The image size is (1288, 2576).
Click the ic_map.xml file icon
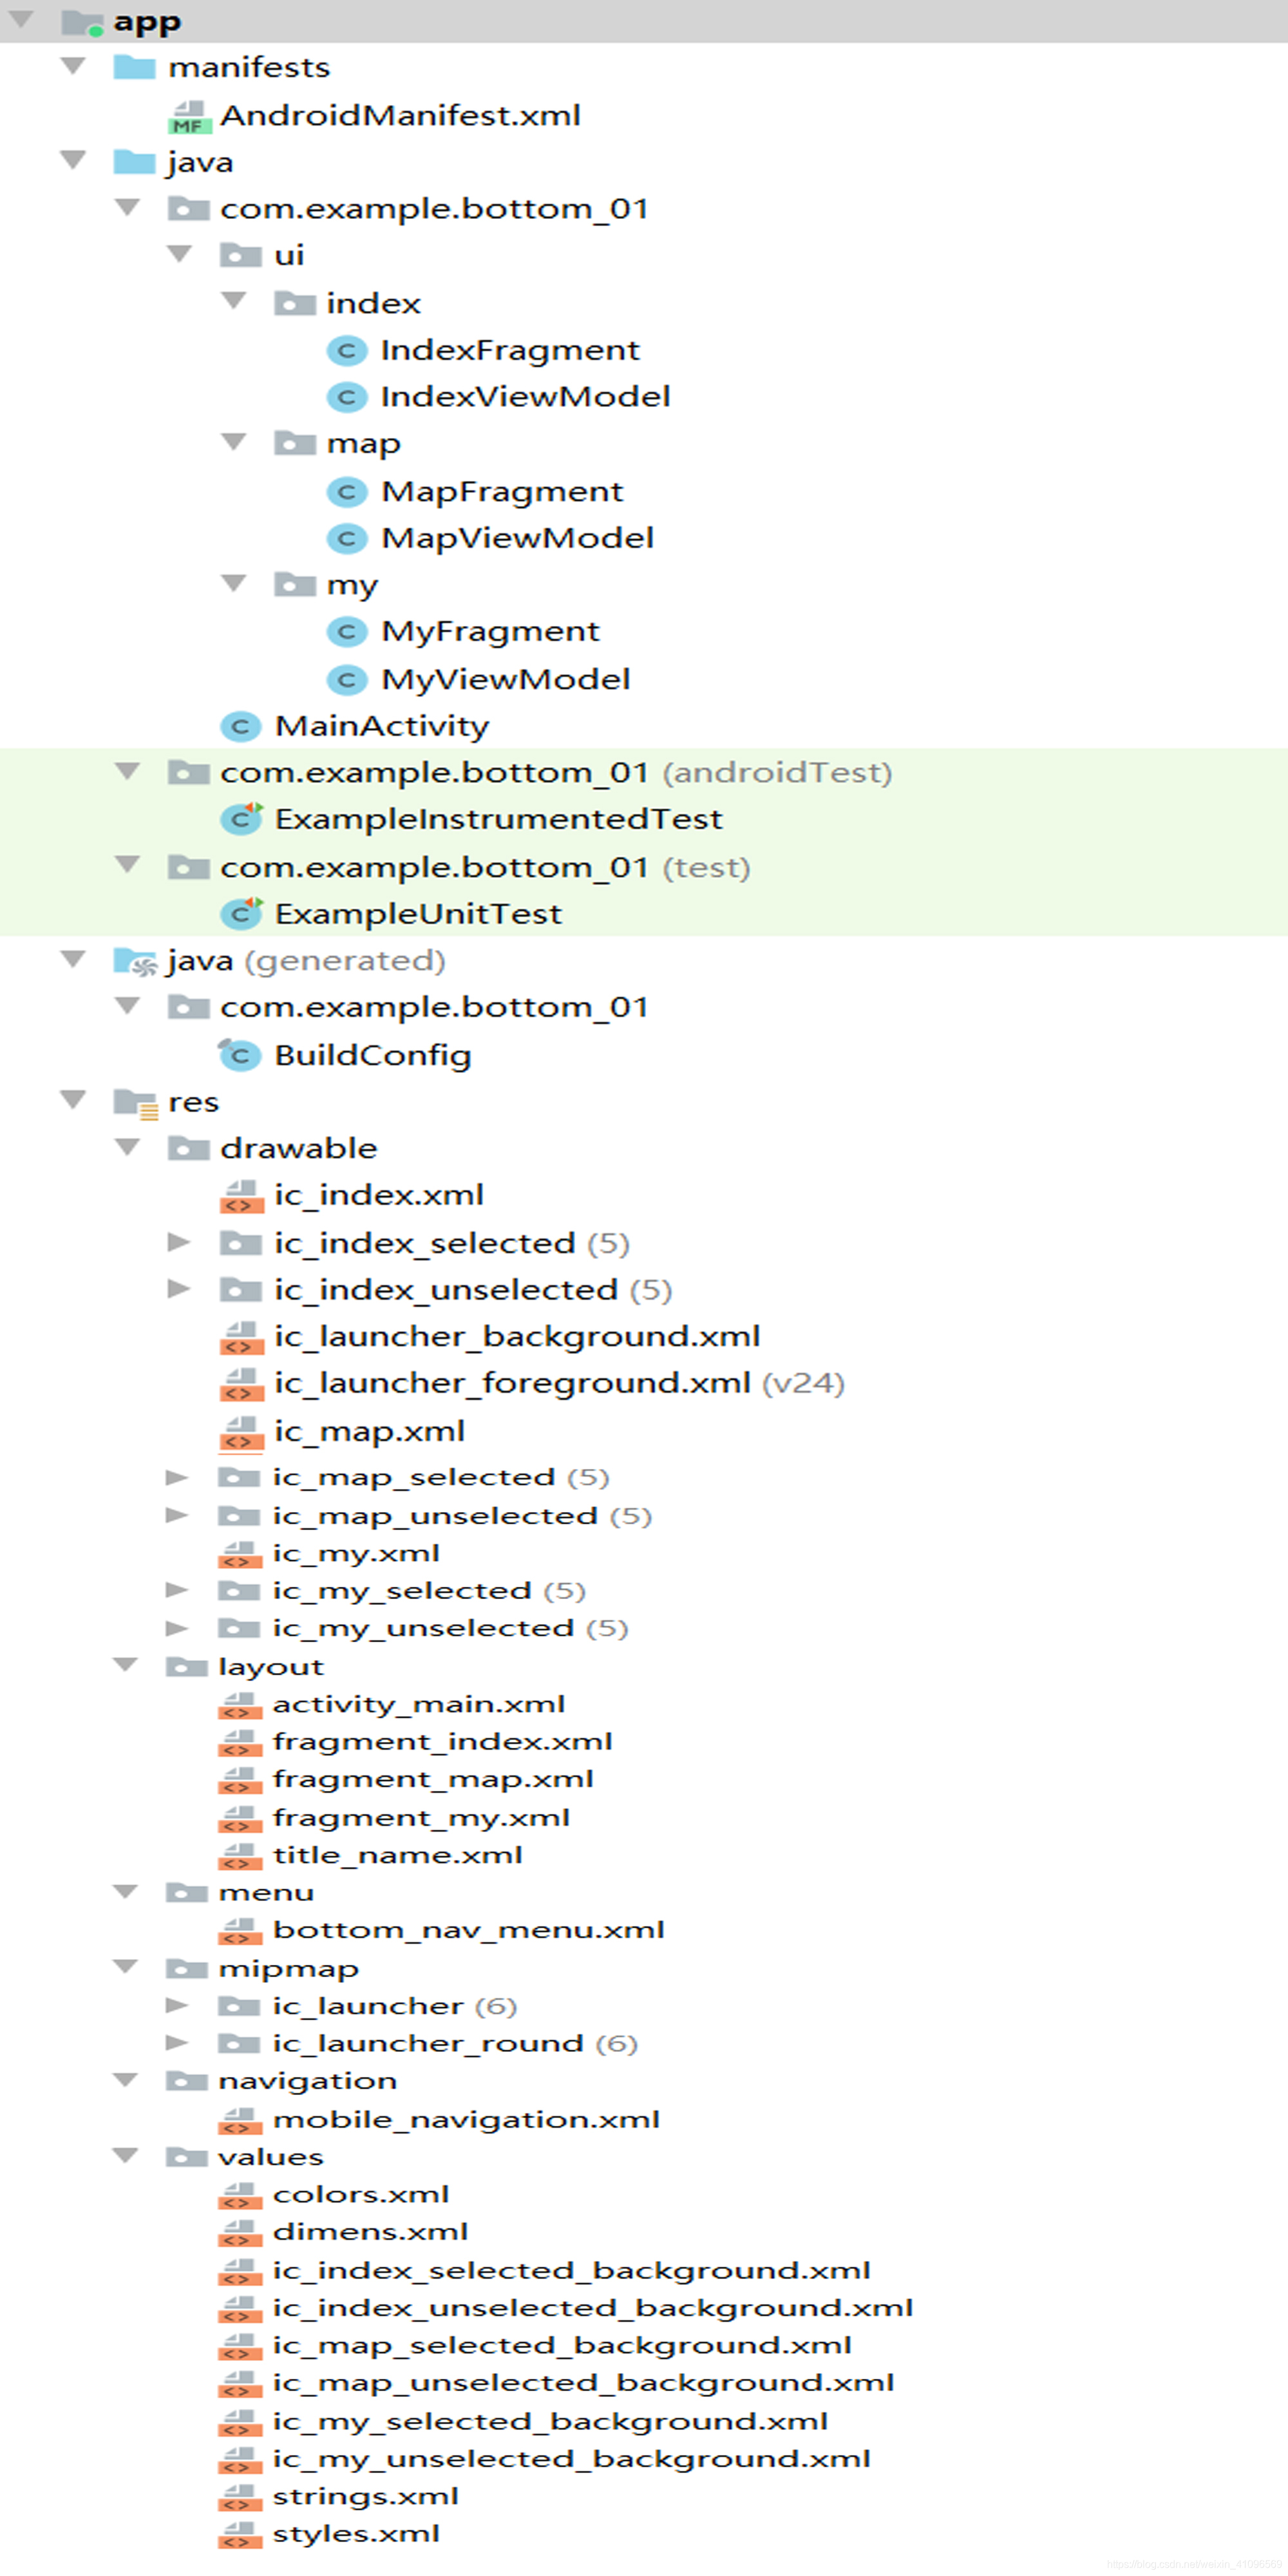coord(241,1432)
